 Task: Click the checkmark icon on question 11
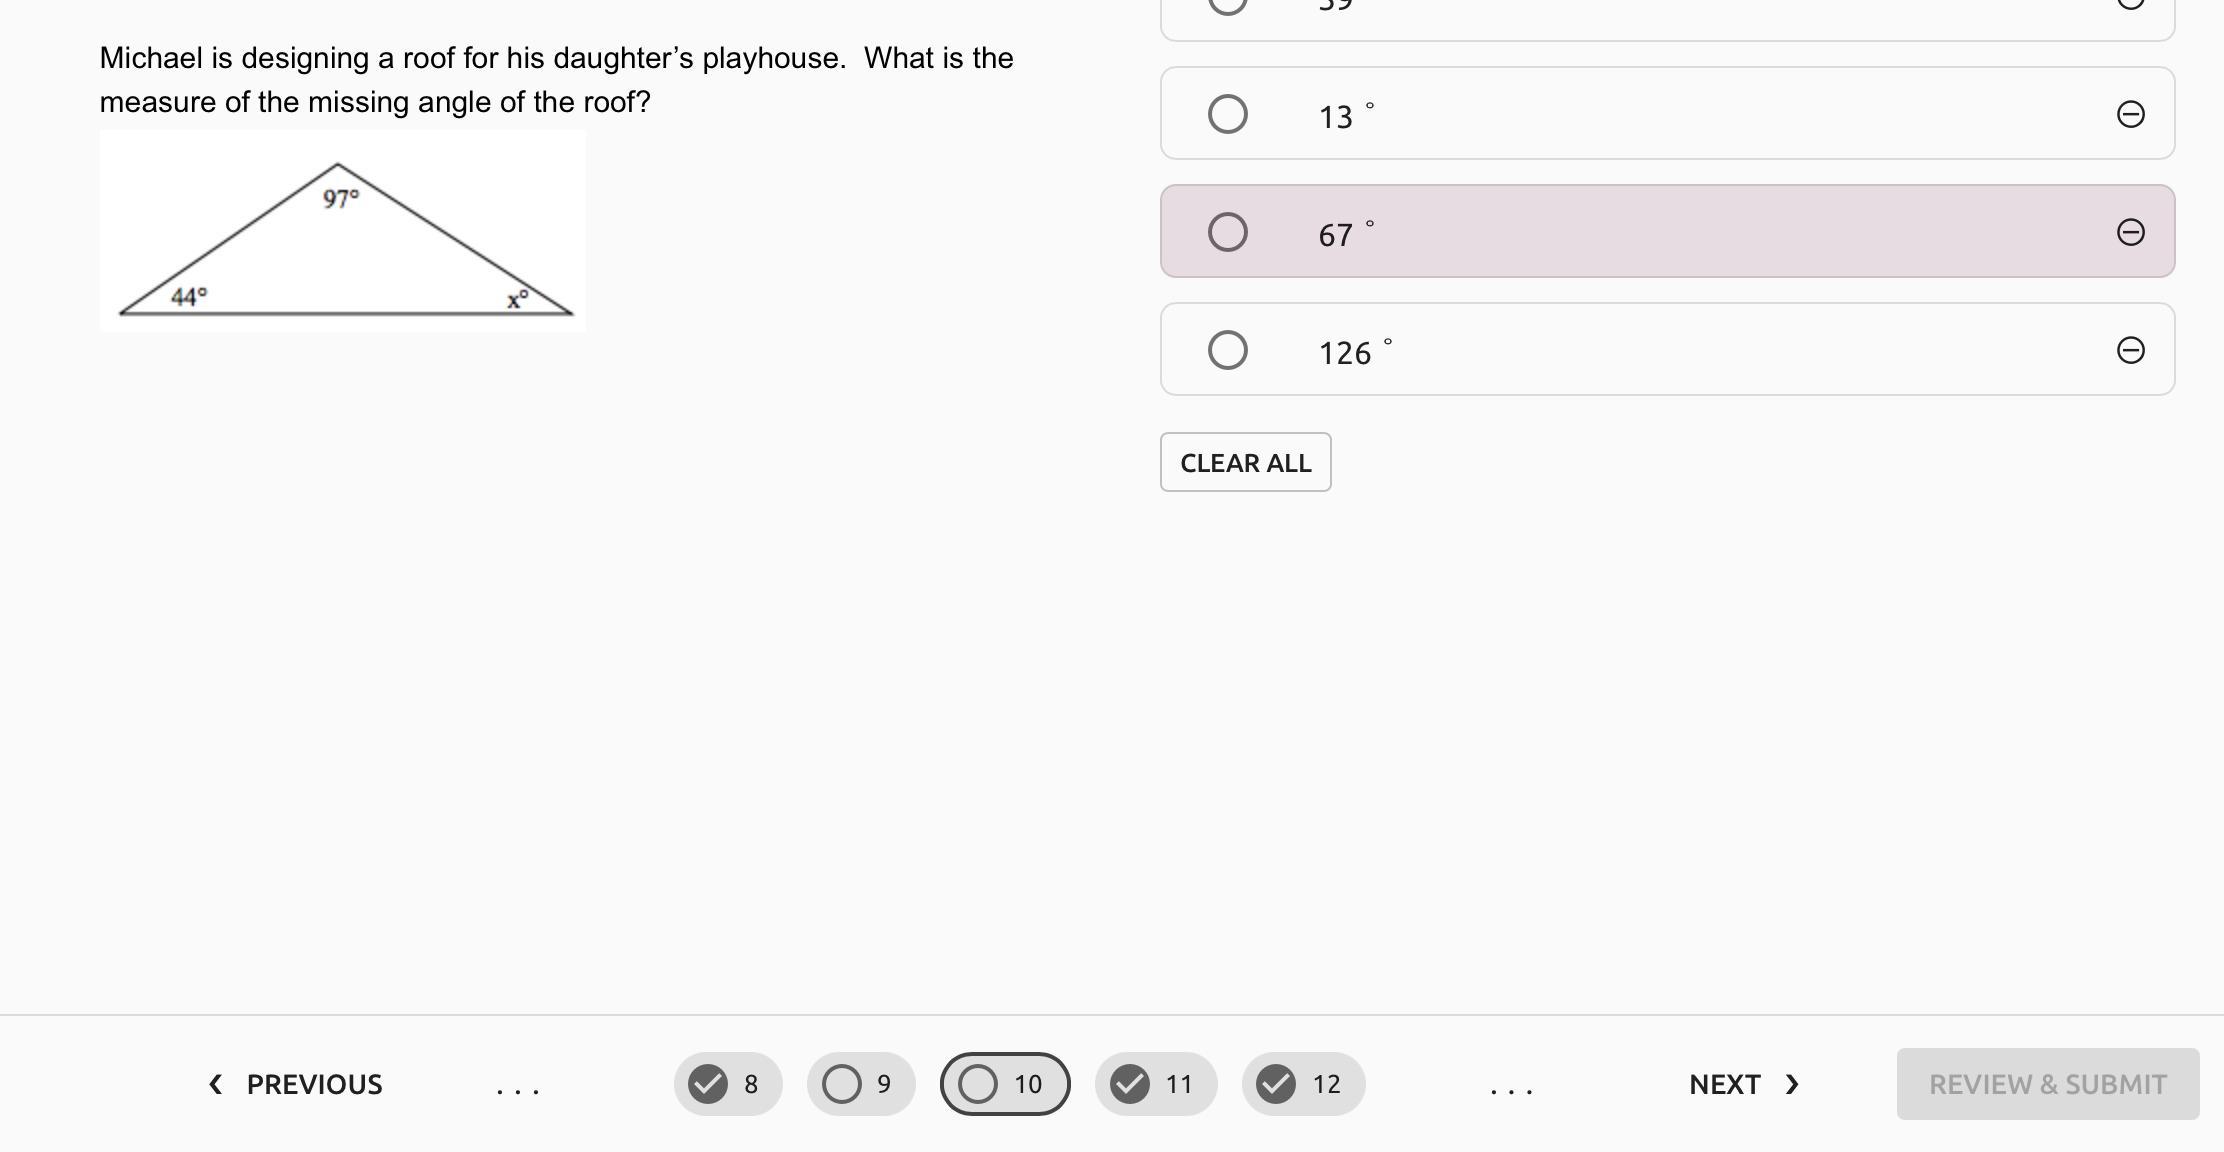click(x=1130, y=1084)
